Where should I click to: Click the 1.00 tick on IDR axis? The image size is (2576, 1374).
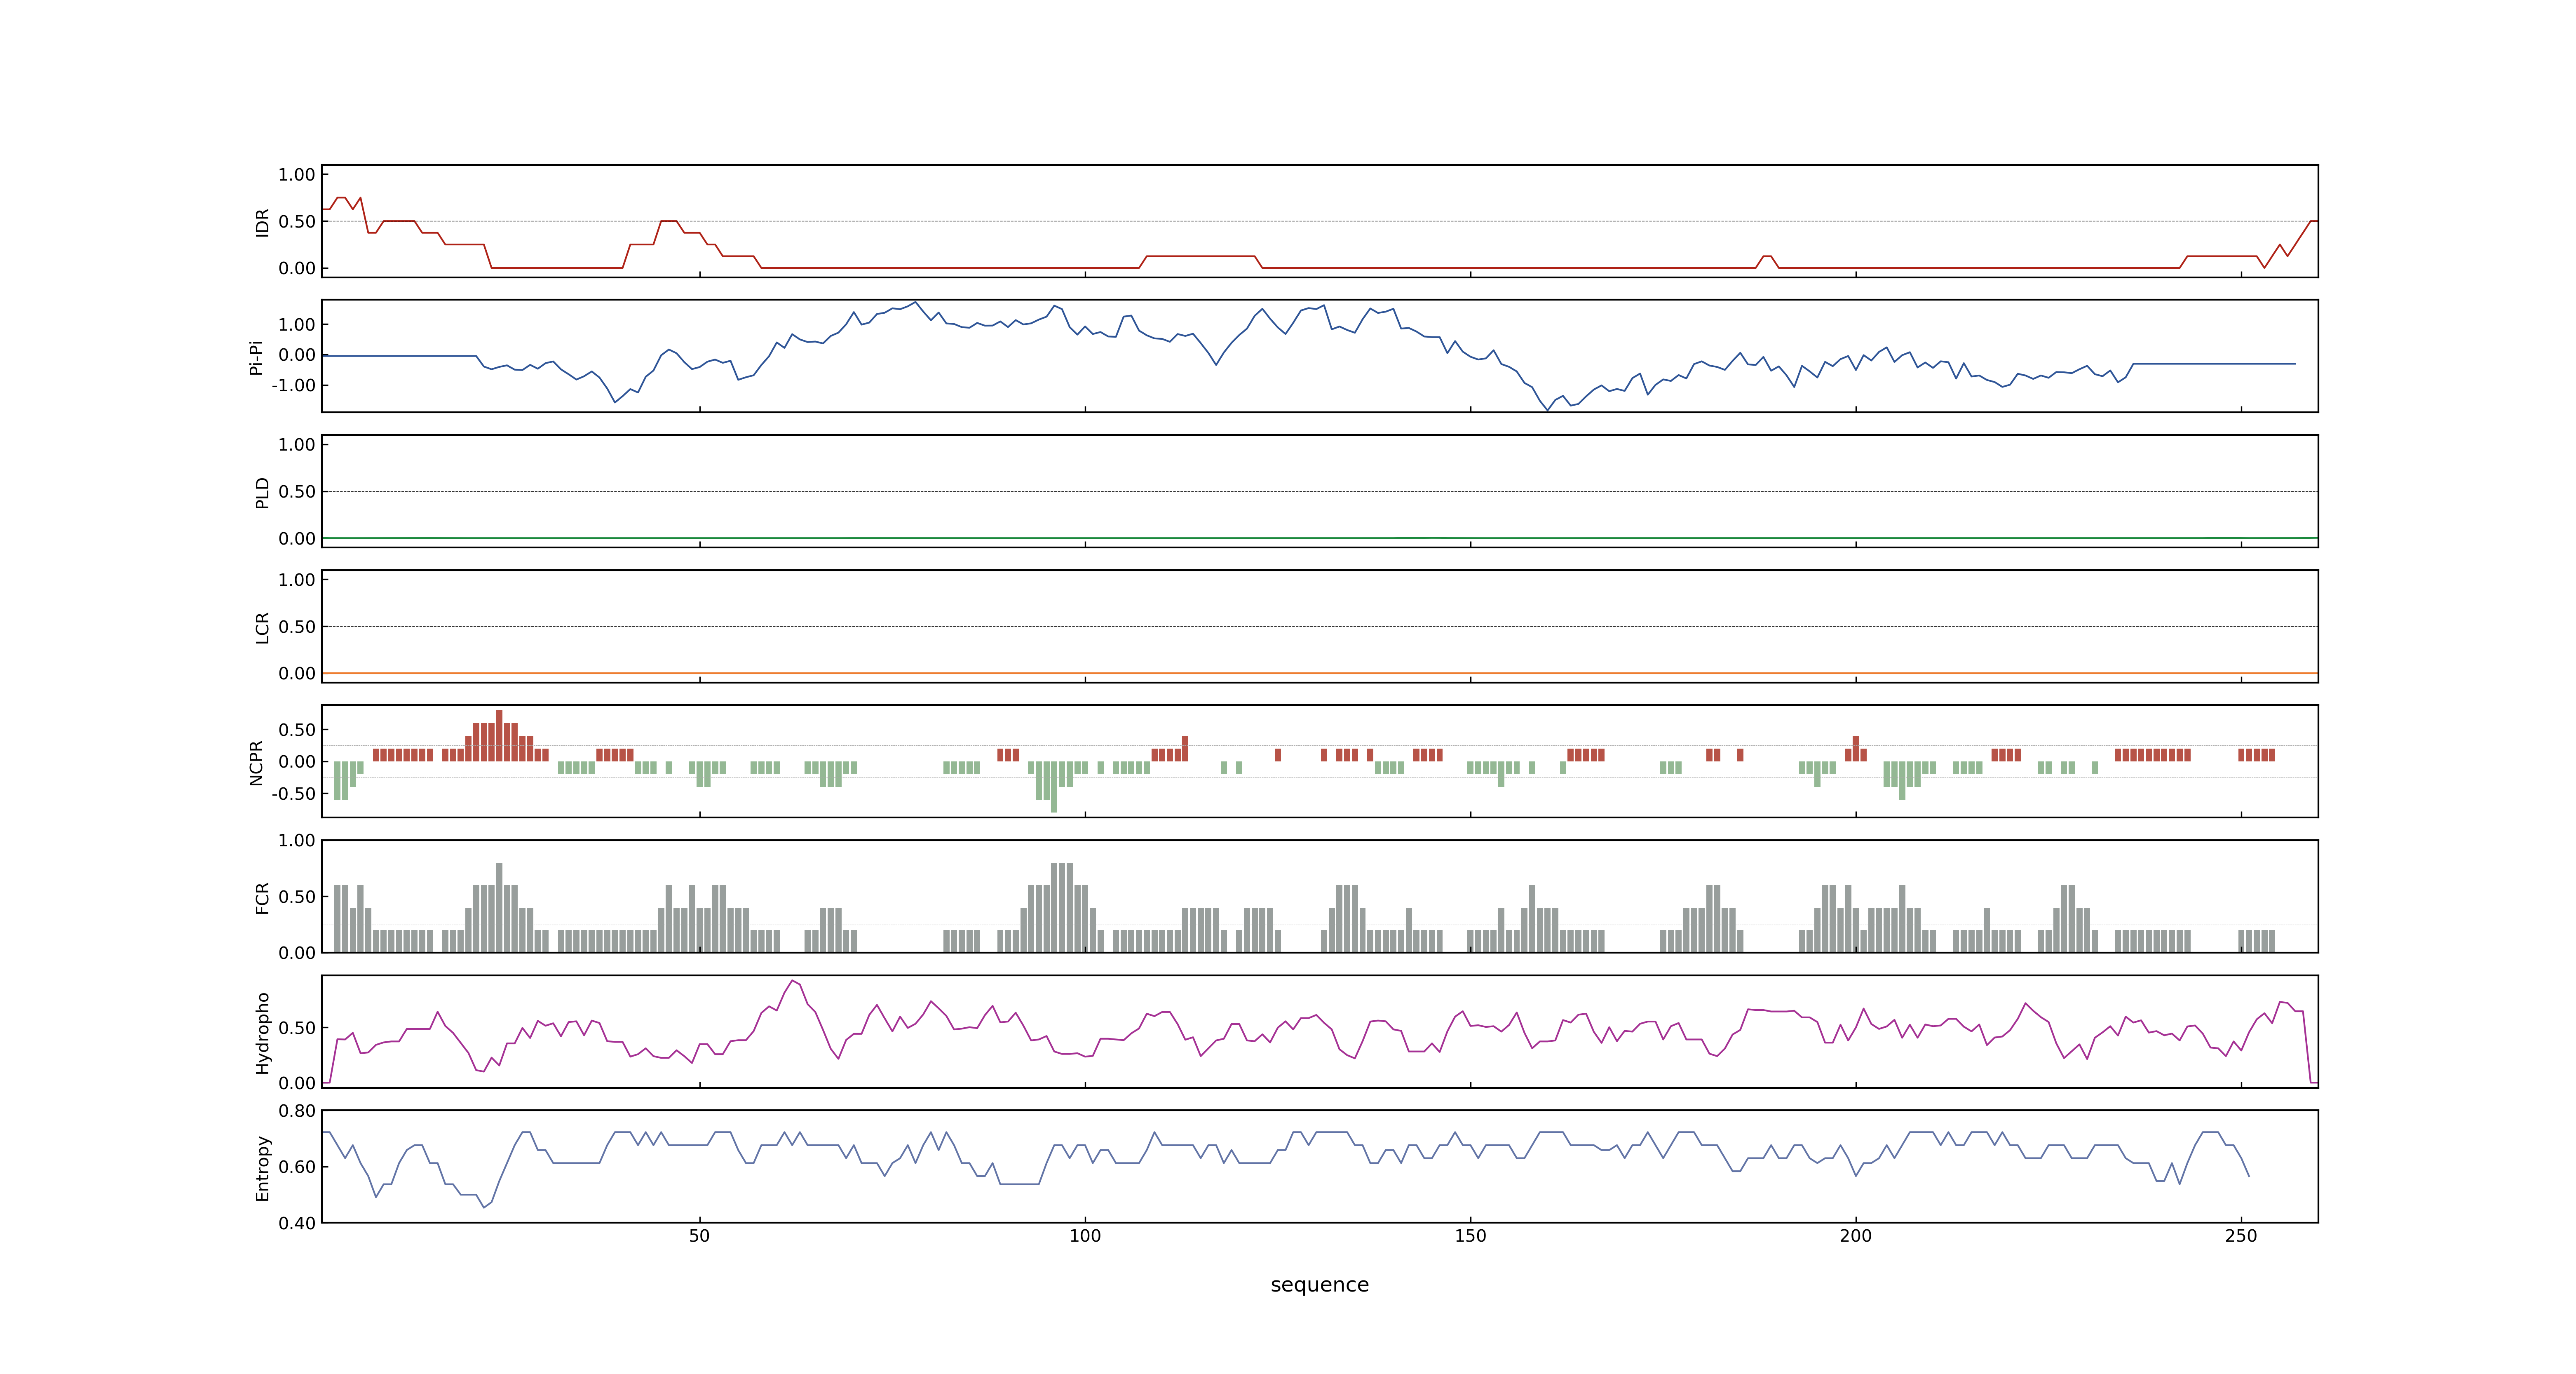tap(297, 175)
